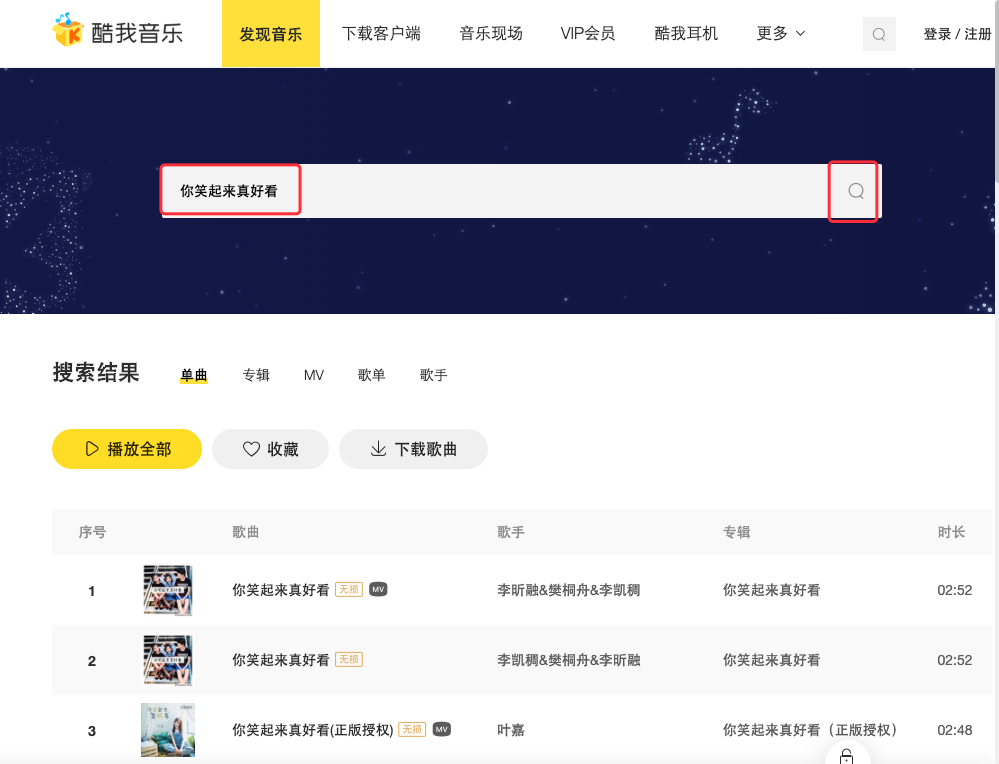Viewport: 999px width, 764px height.
Task: Open the top-right search magnifier icon
Action: 878,33
